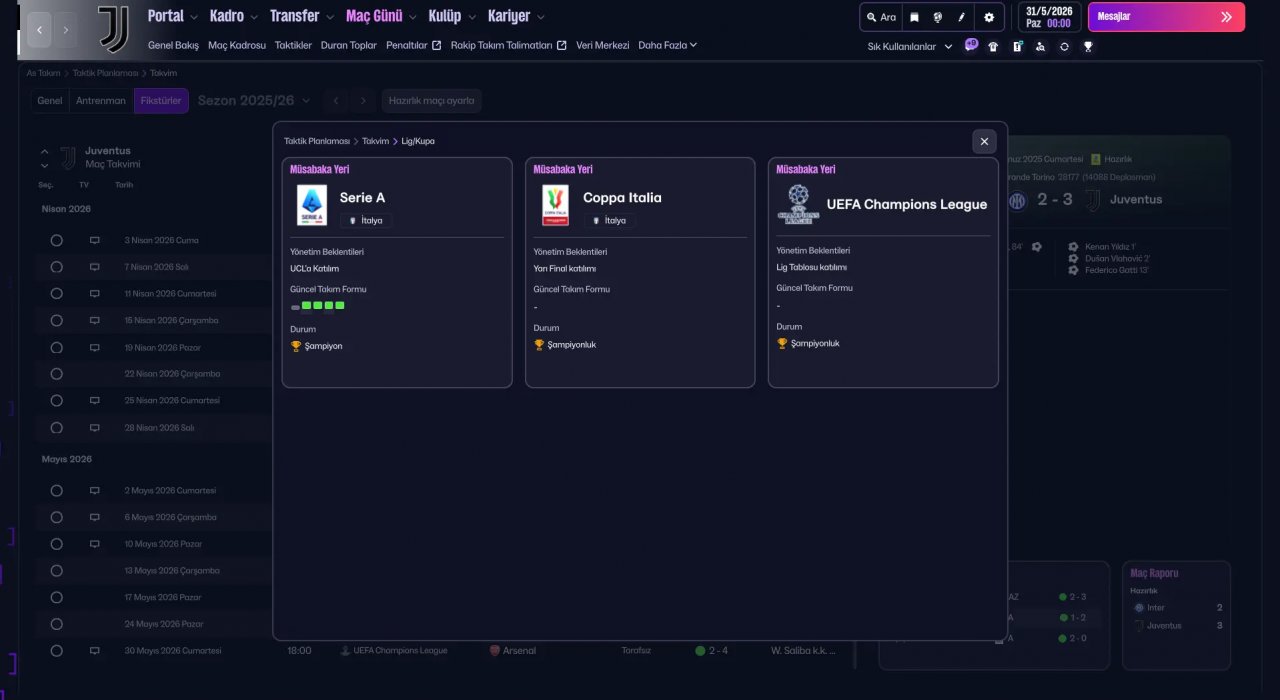Click the report shortcut icon with teal badge

tap(1017, 46)
